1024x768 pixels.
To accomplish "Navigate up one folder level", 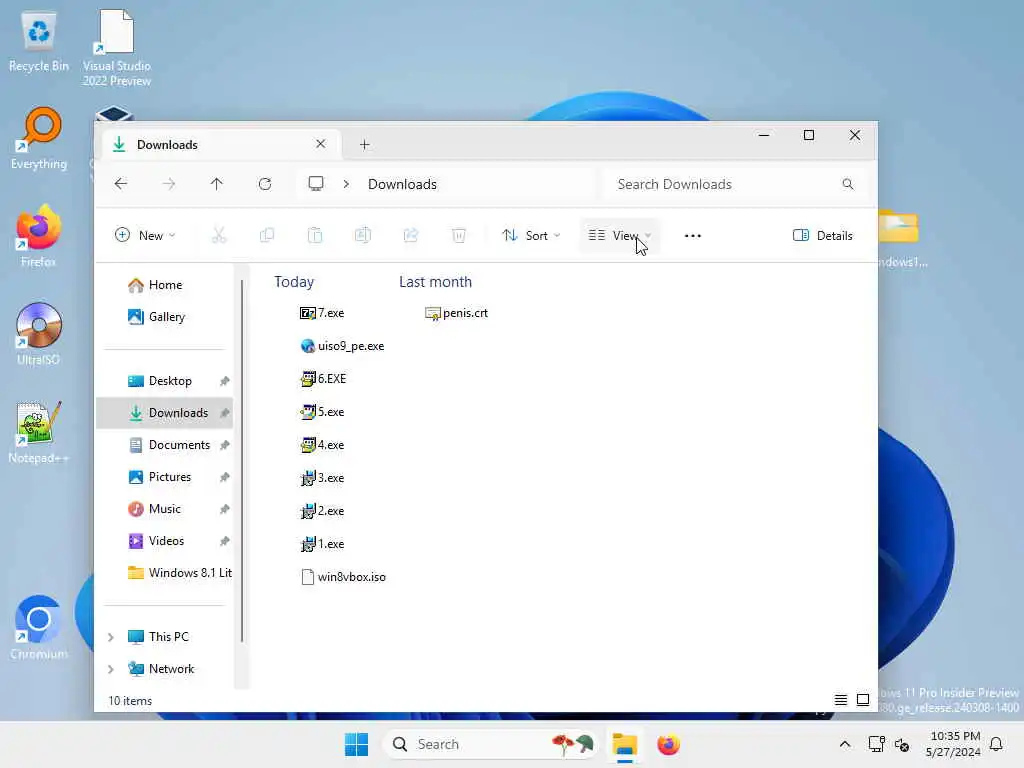I will [x=216, y=184].
